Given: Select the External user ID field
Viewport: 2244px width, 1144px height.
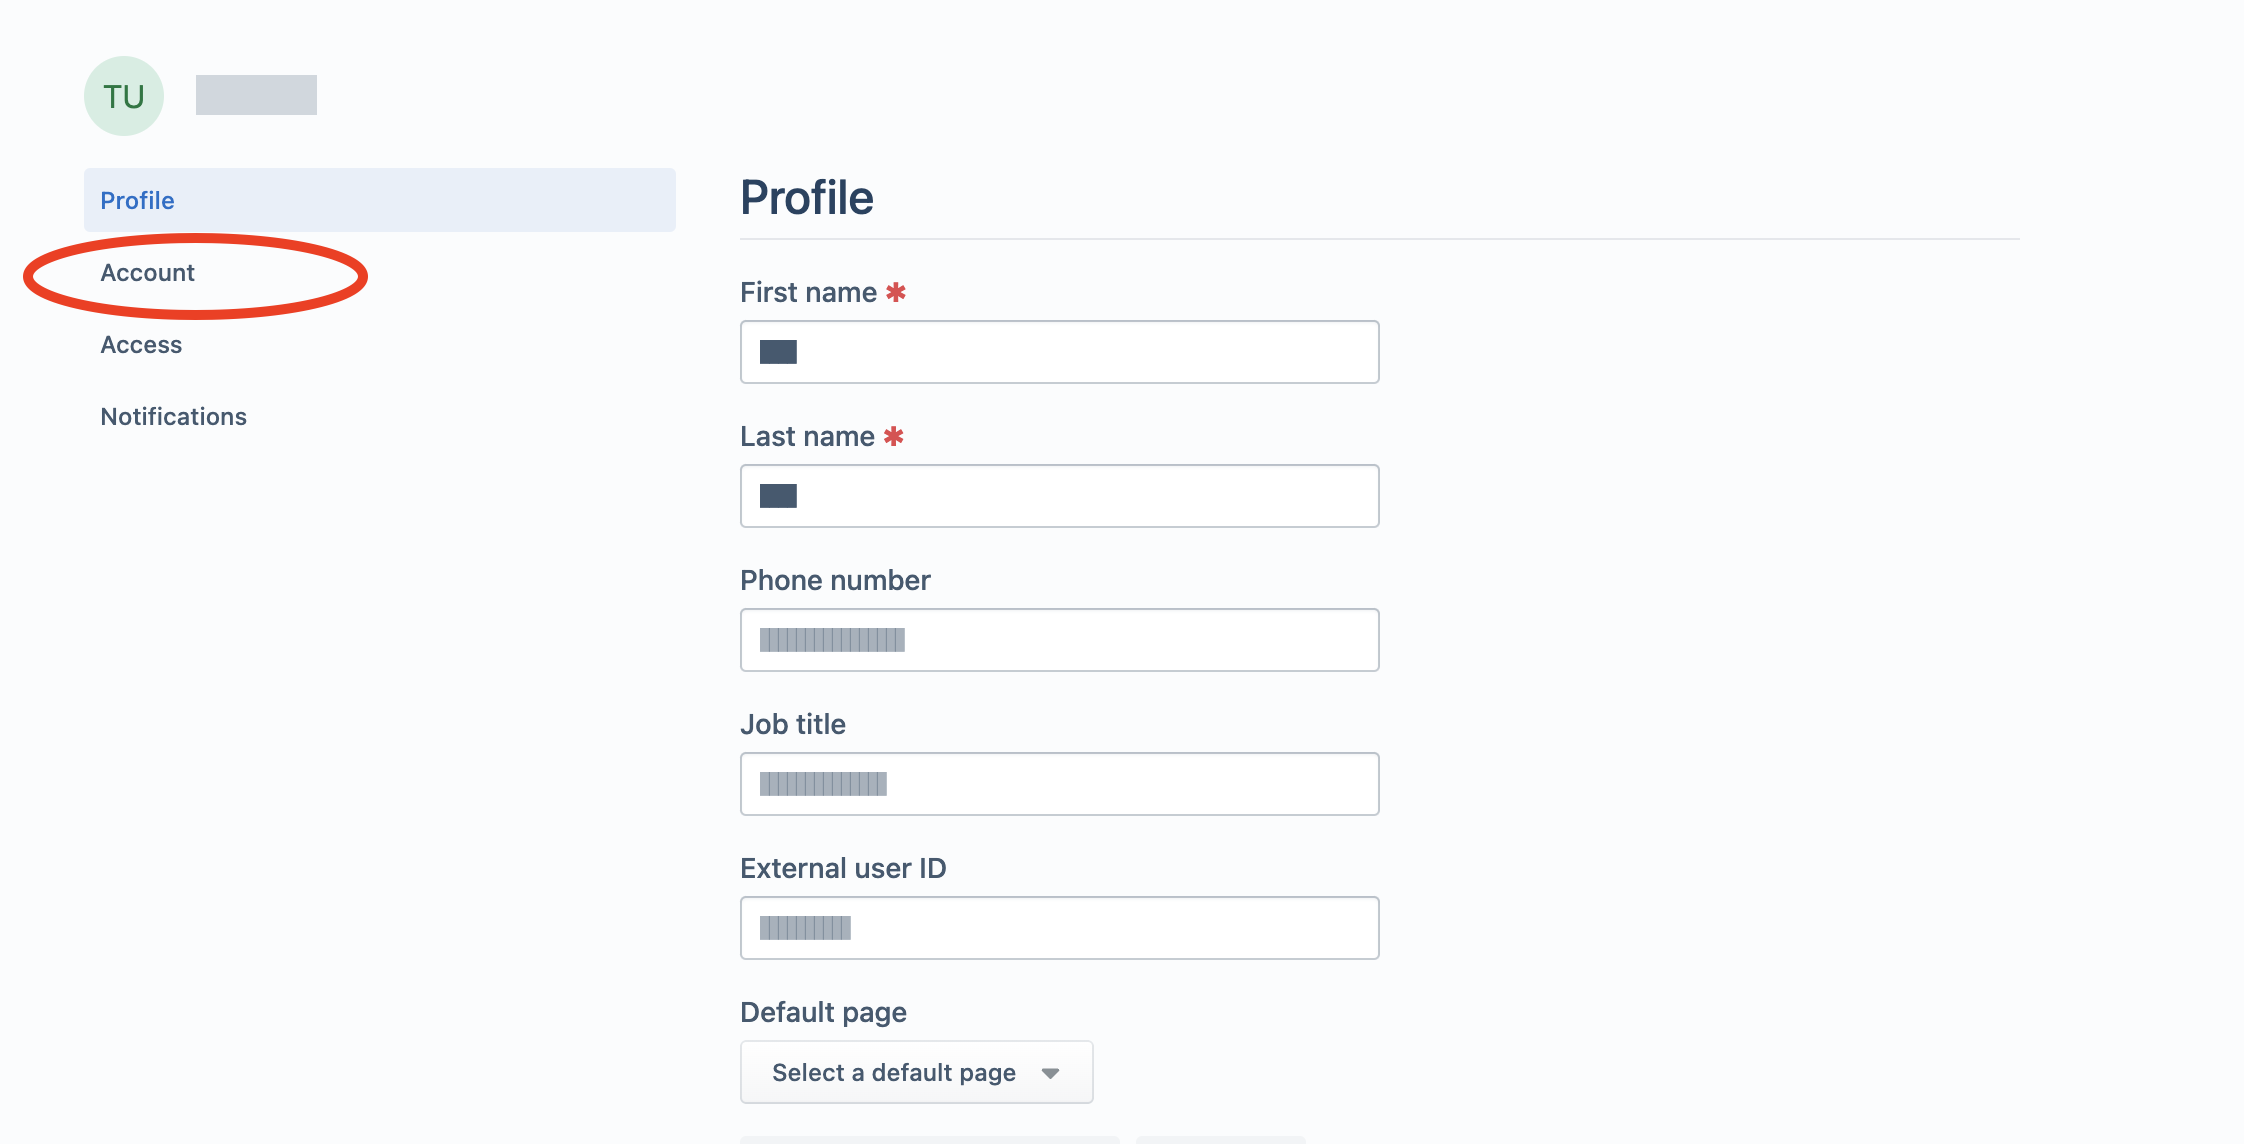Looking at the screenshot, I should 1060,928.
